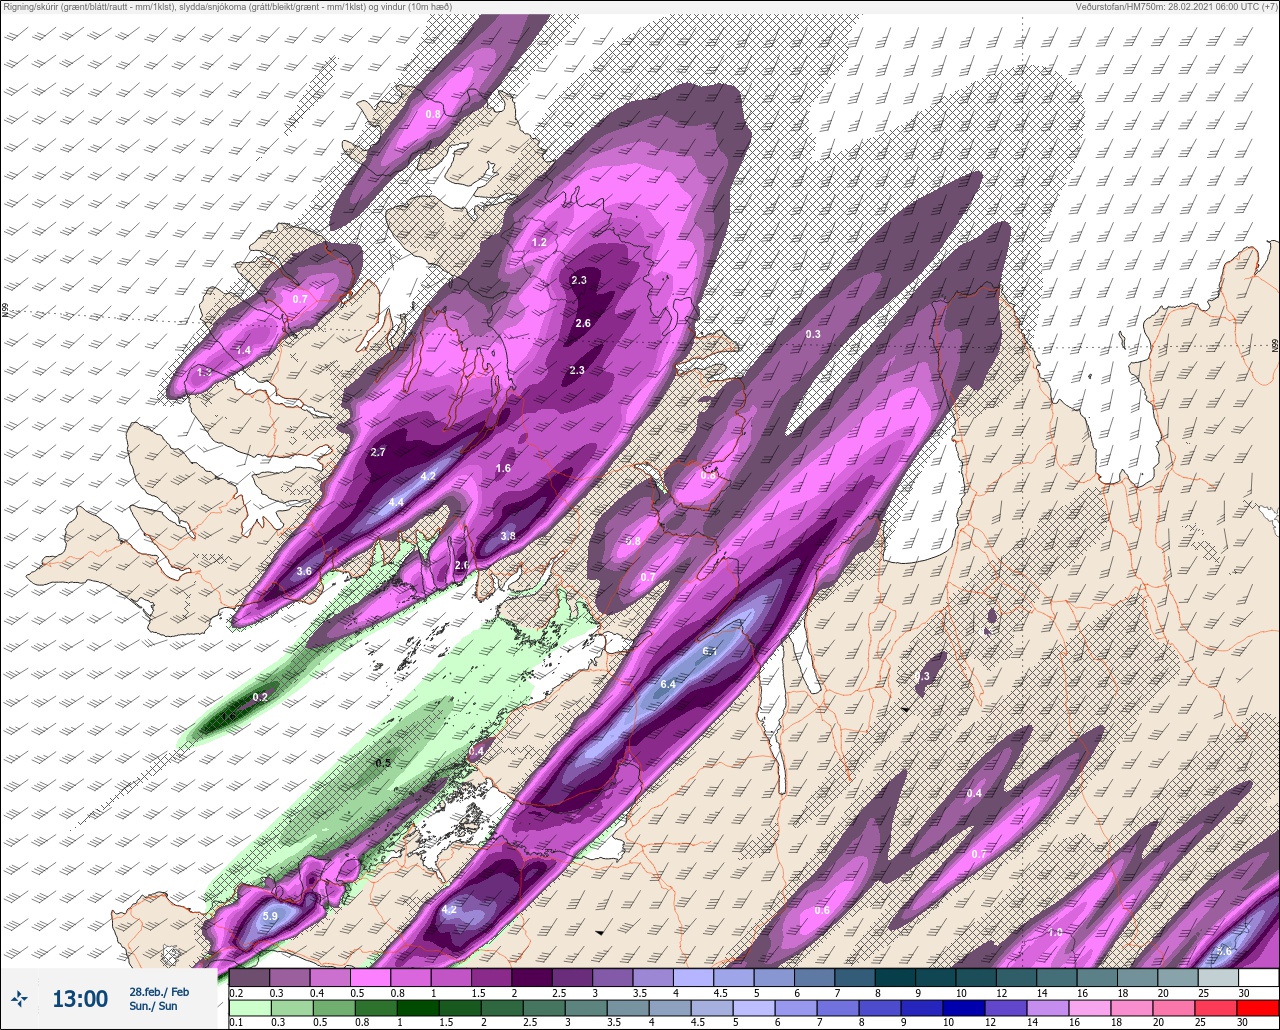Click the 6.4 snowfall value on the map

click(x=668, y=685)
